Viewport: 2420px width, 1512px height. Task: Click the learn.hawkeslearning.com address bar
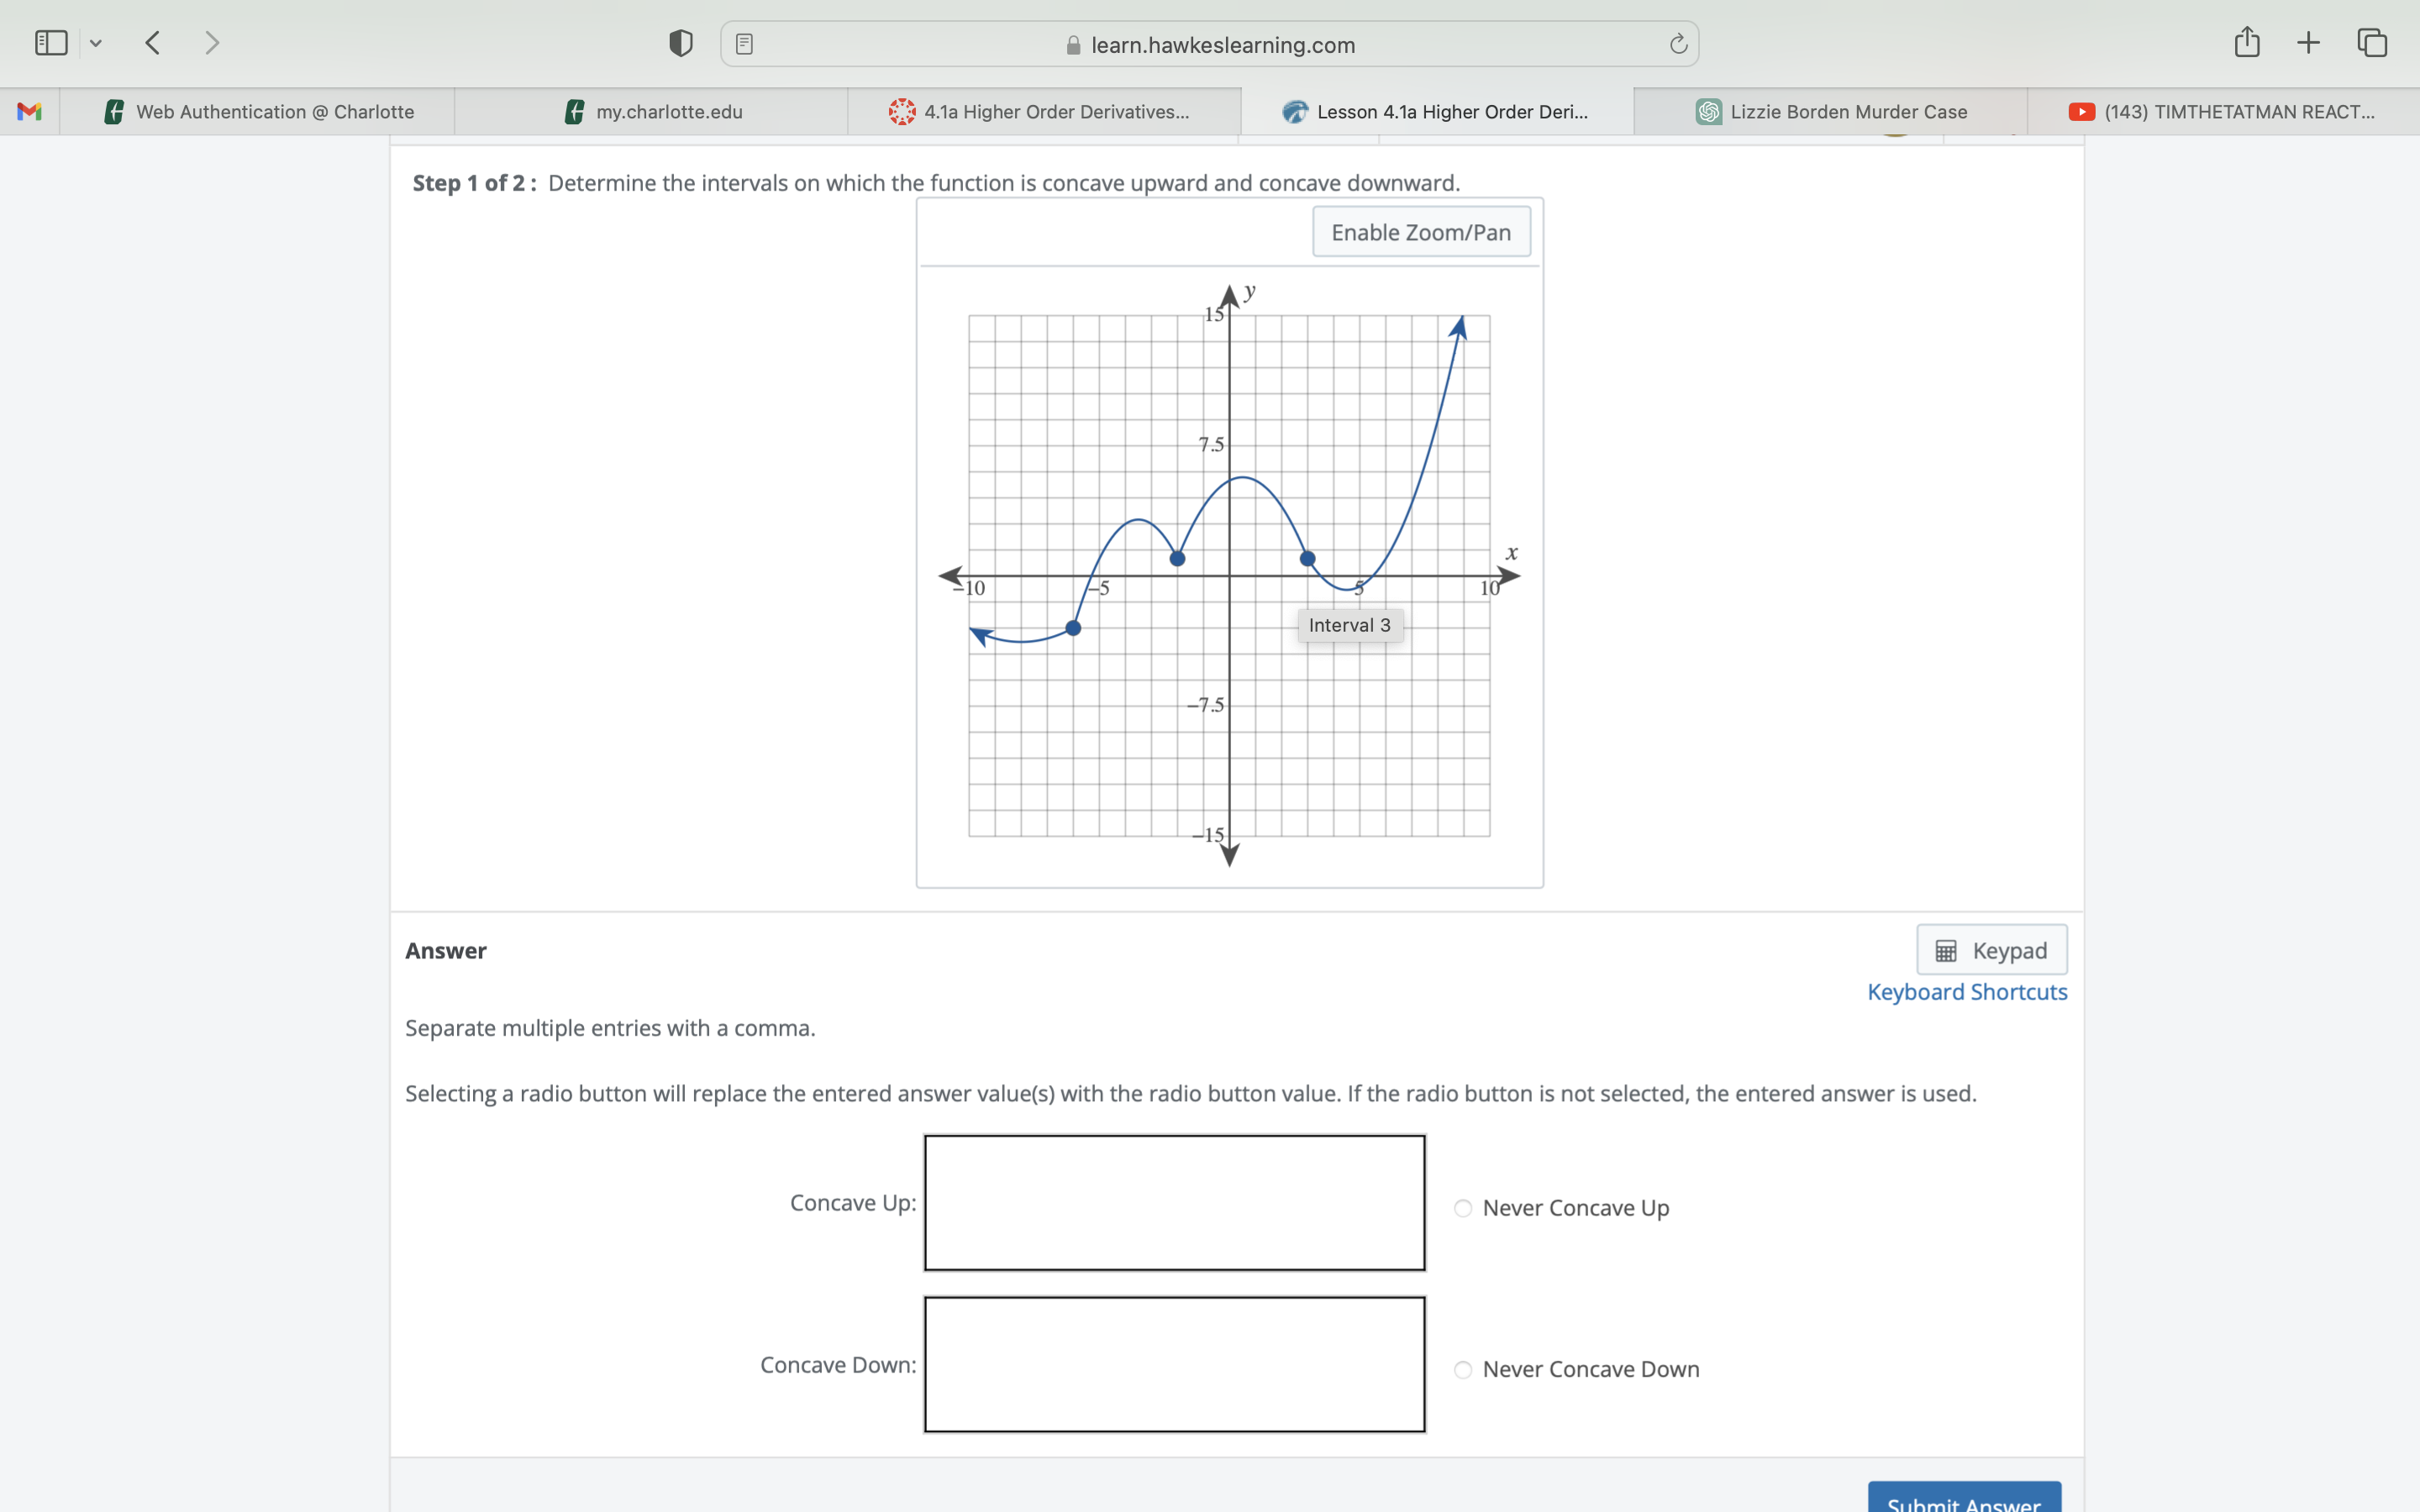(1210, 44)
